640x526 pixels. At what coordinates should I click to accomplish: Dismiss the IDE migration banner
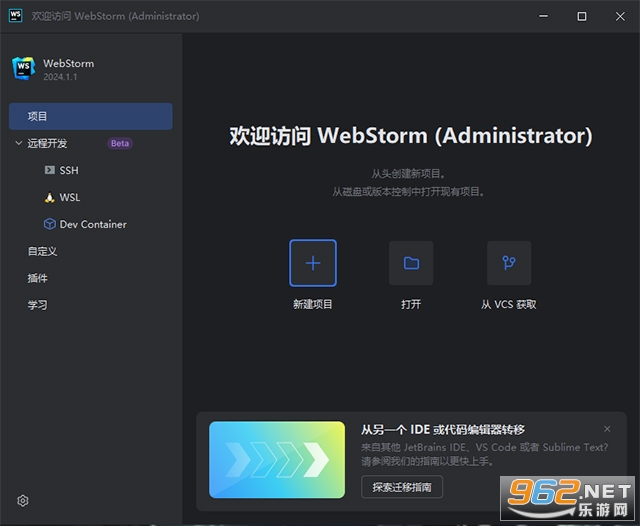tap(607, 429)
